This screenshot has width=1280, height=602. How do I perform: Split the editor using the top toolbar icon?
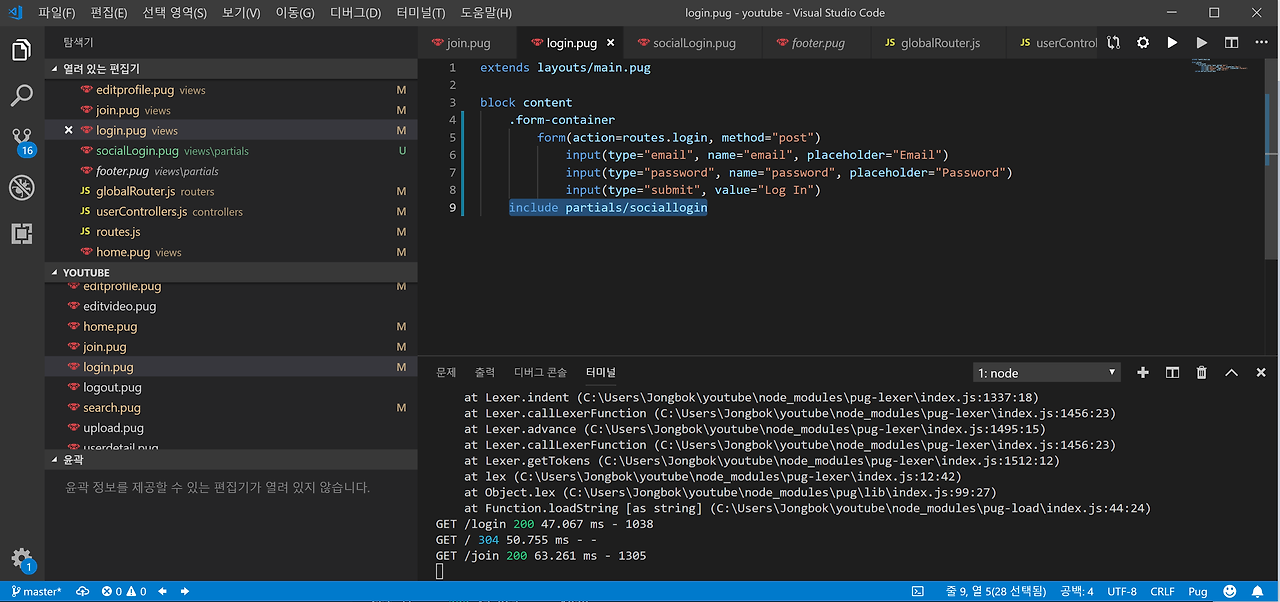[x=1231, y=43]
